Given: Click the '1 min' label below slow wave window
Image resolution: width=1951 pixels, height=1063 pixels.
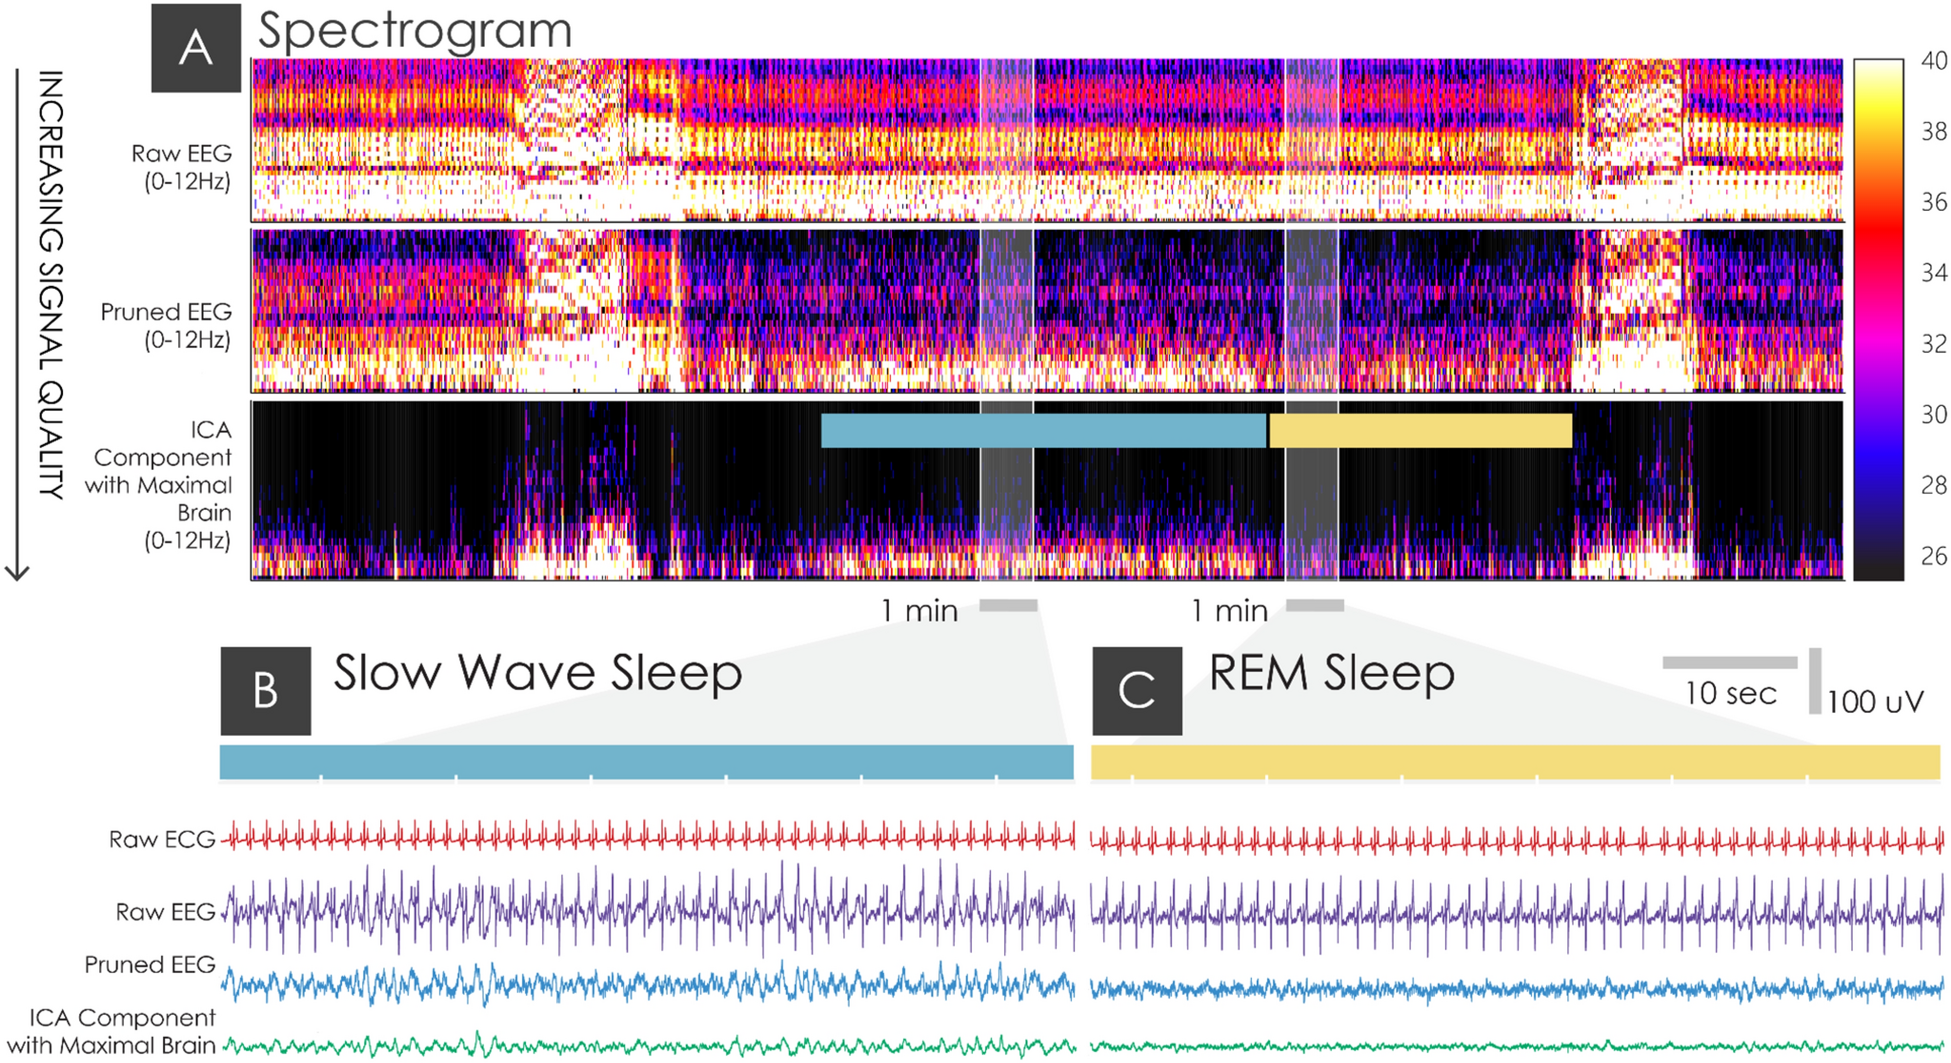Looking at the screenshot, I should [x=919, y=610].
